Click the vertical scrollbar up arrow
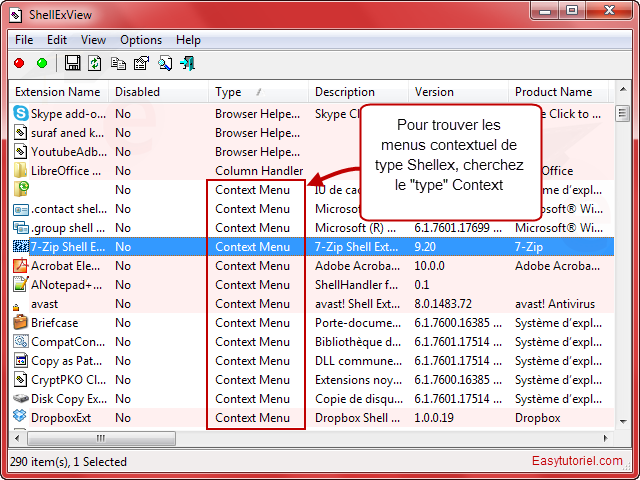Viewport: 640px width, 480px height. [623, 89]
